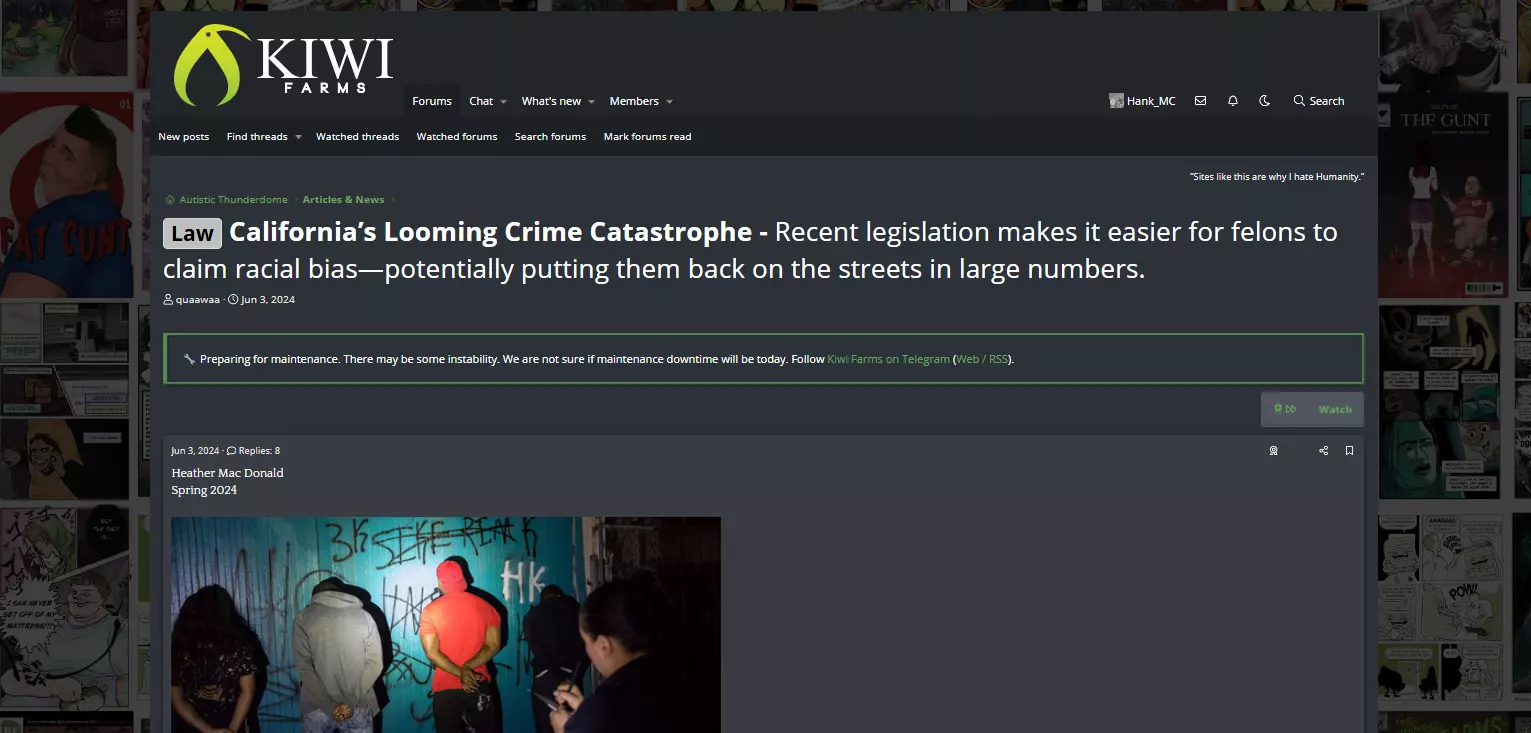Click the Hank_MC user avatar
Image resolution: width=1531 pixels, height=733 pixels.
click(x=1116, y=101)
